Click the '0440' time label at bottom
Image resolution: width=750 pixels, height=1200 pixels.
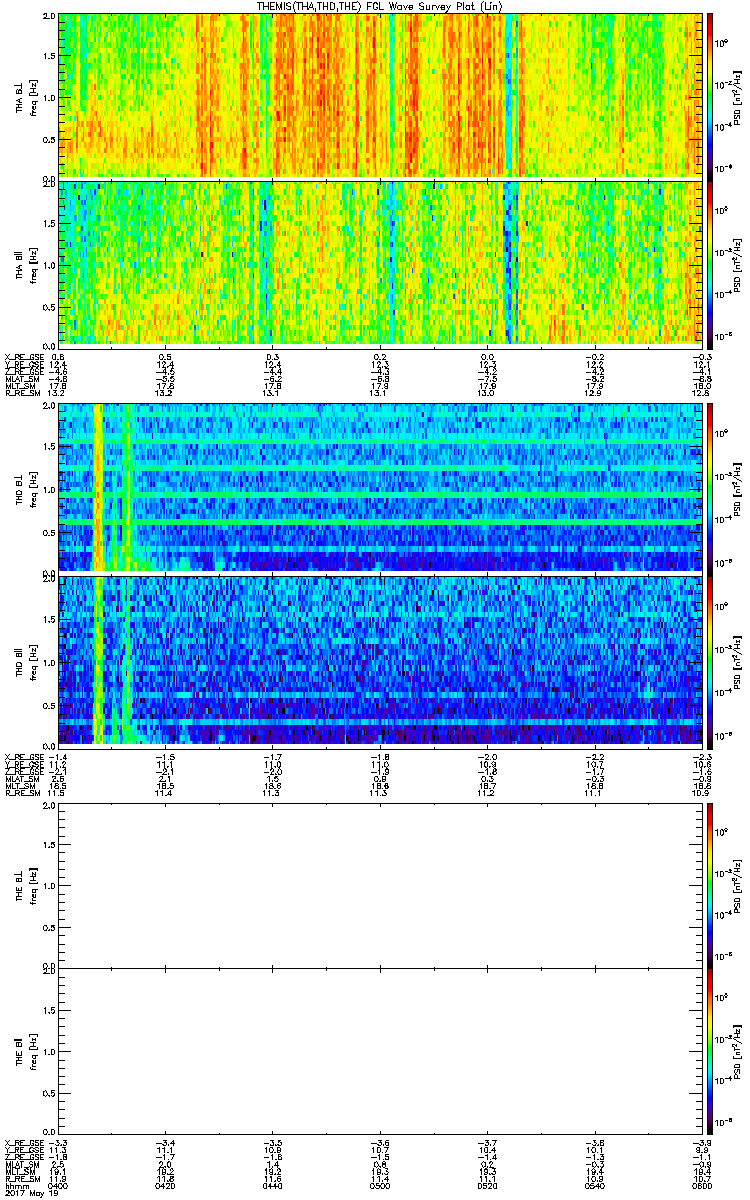(x=273, y=1185)
